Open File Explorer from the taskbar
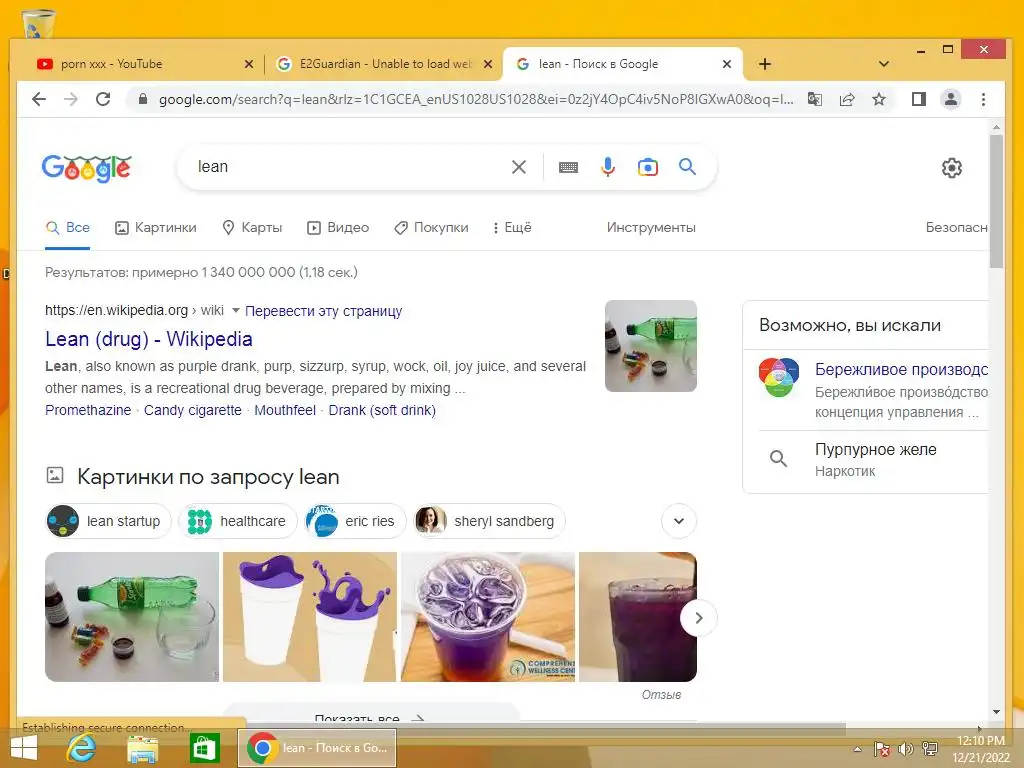 point(142,748)
